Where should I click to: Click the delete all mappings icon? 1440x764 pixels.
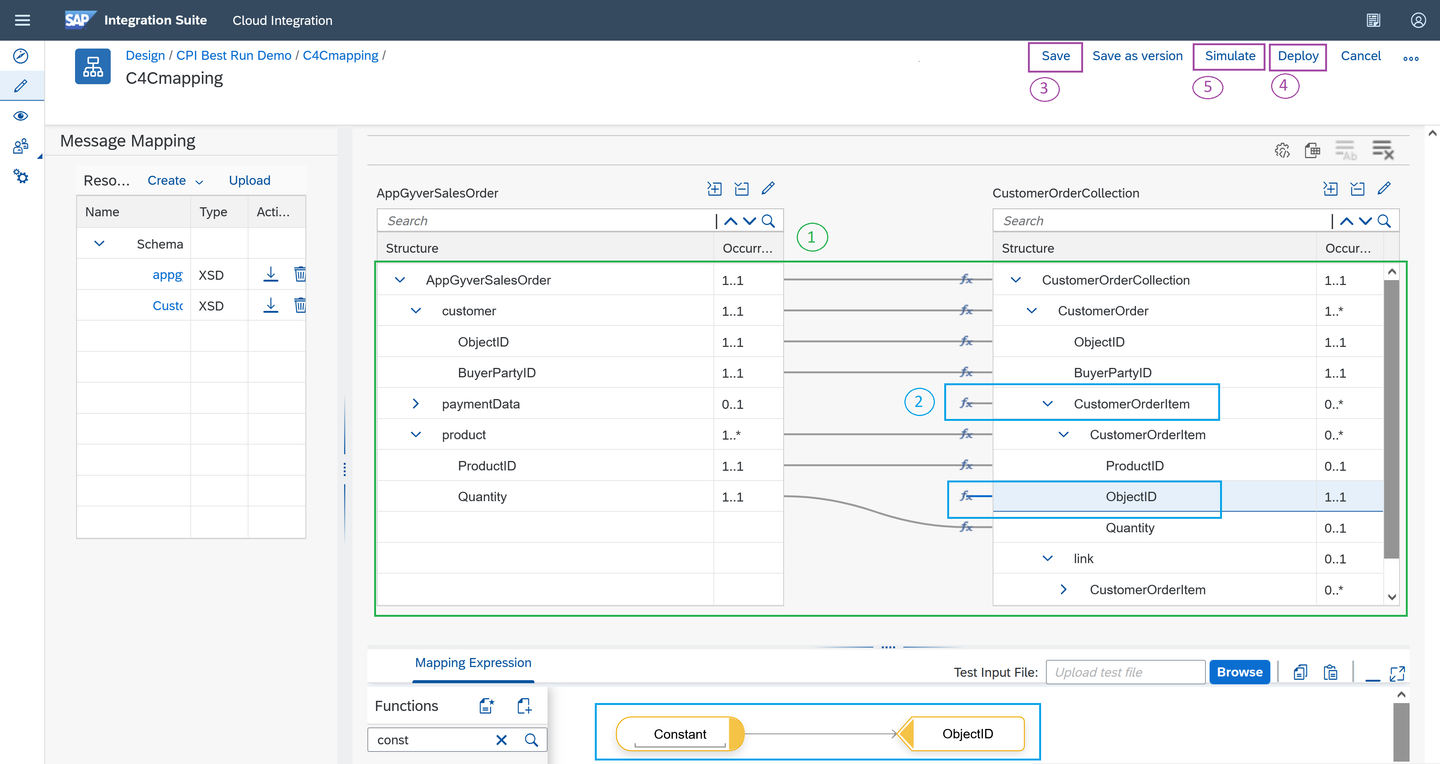1383,150
